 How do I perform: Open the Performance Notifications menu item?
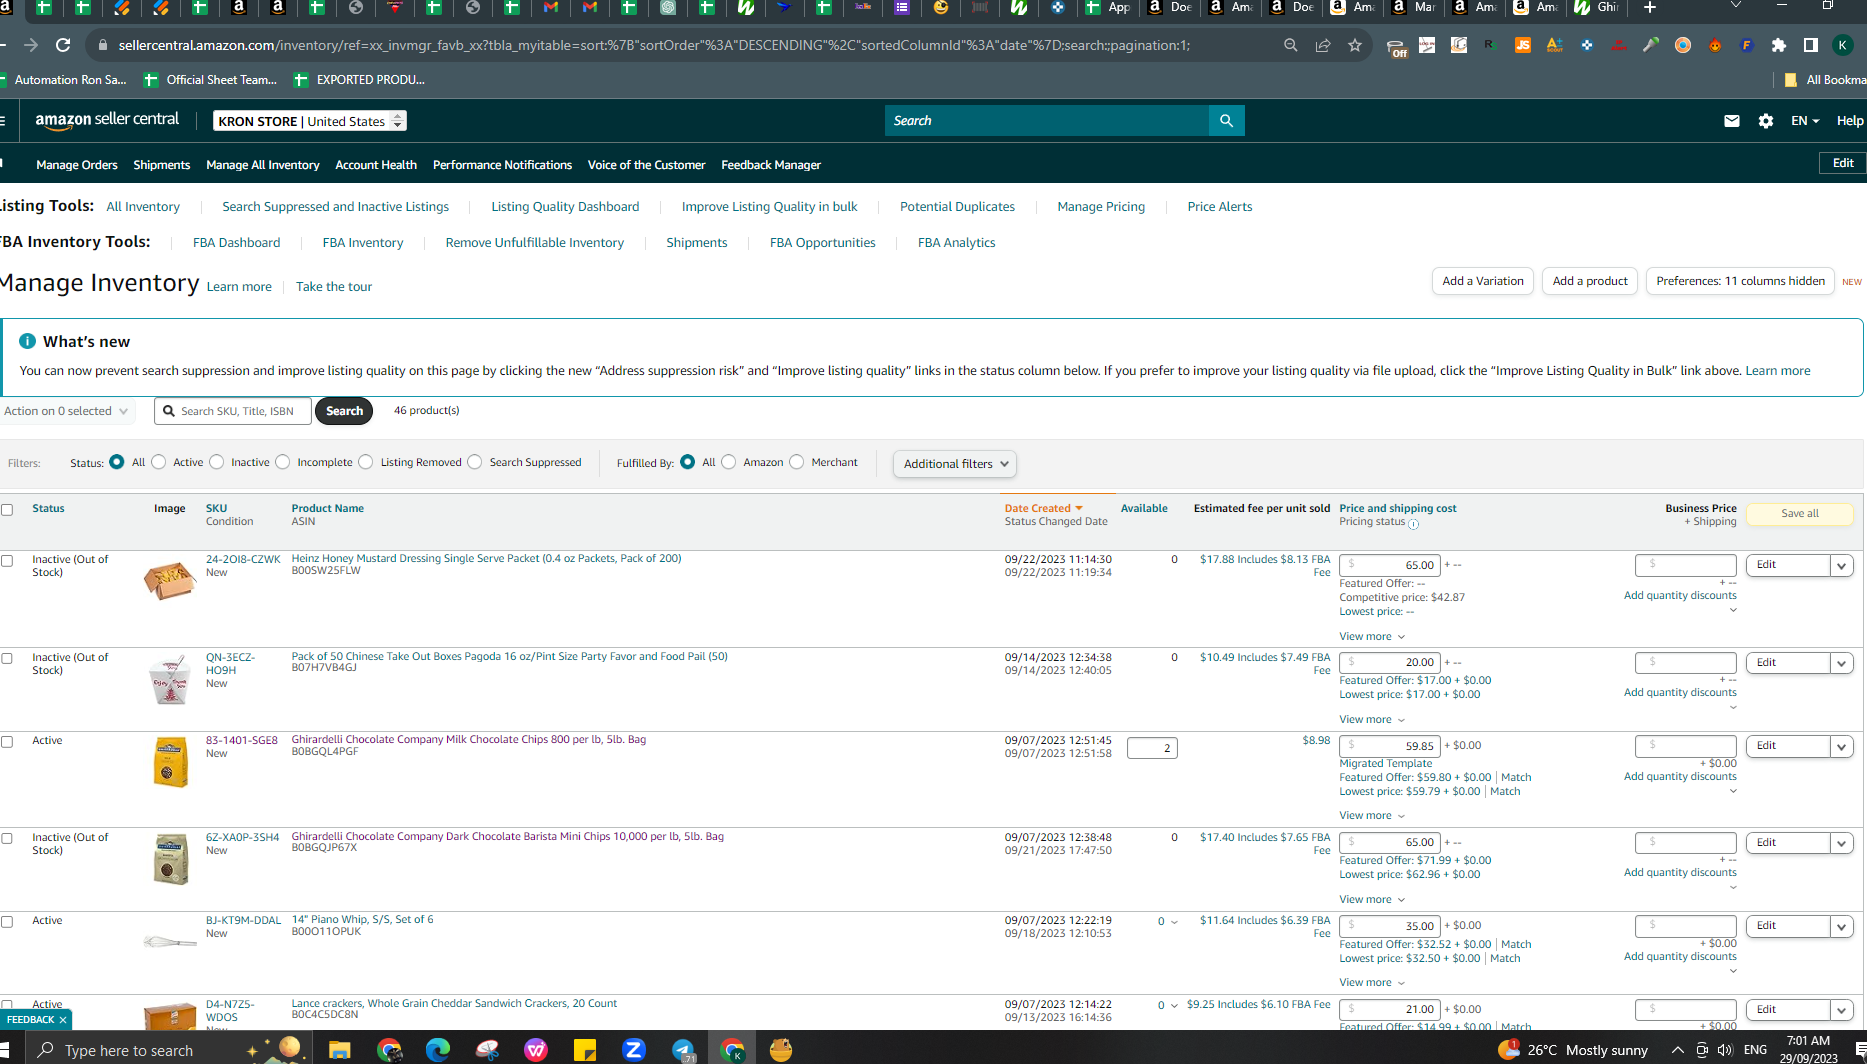[502, 165]
